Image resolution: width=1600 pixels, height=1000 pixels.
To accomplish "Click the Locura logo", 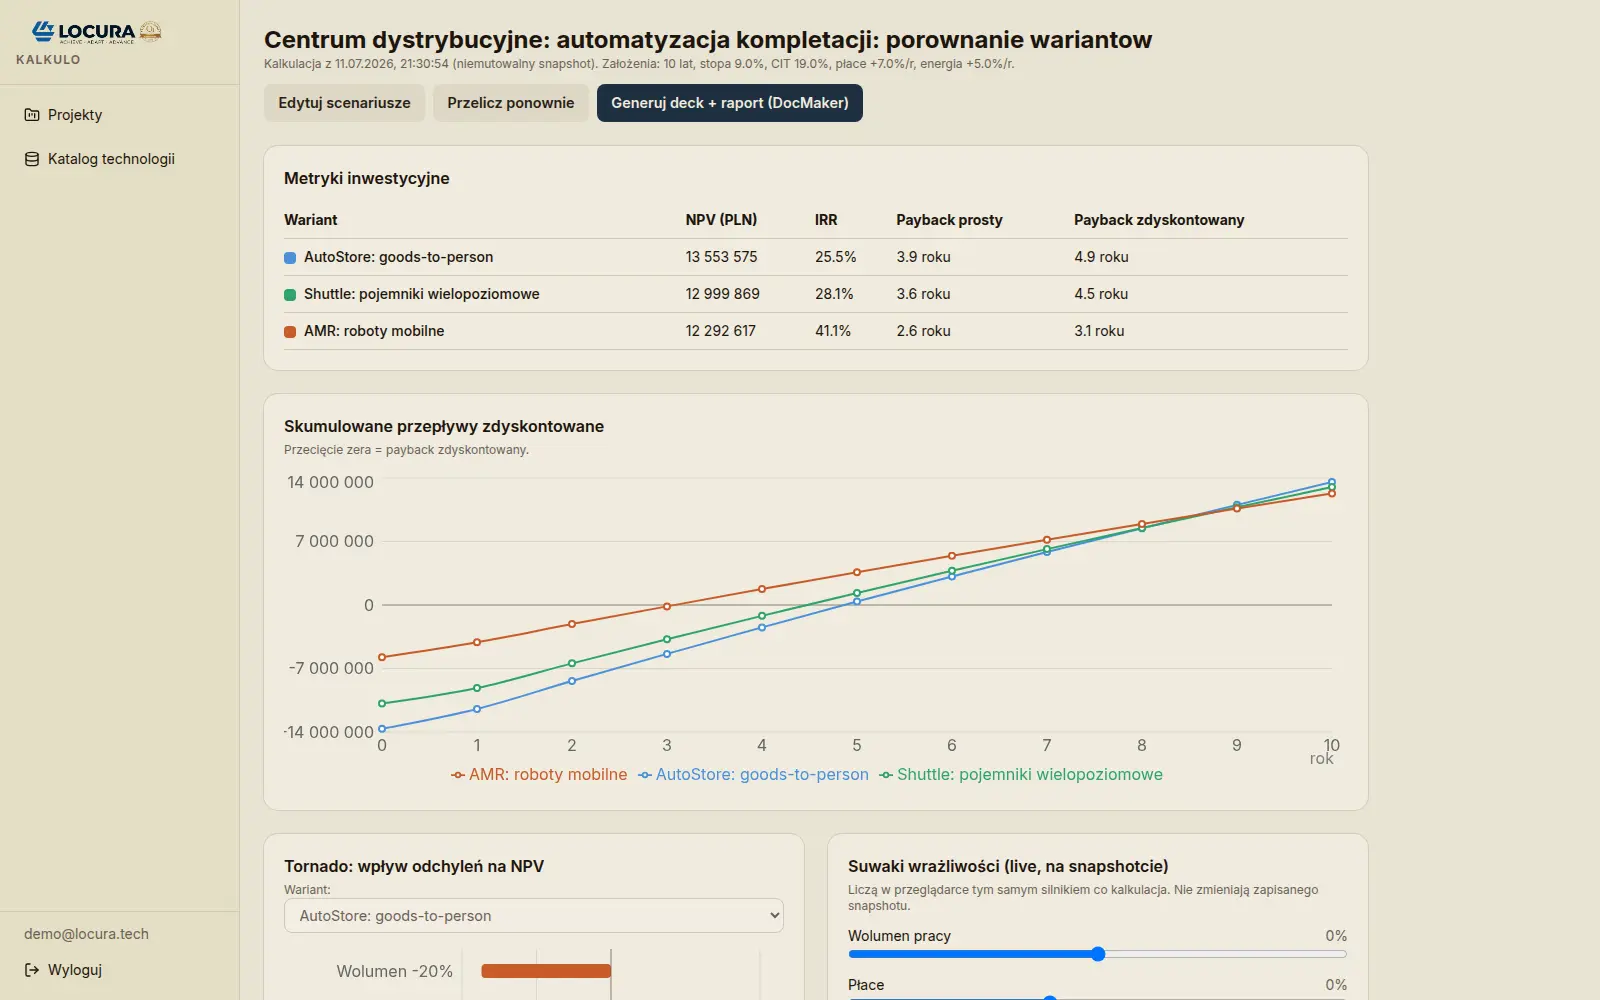I will point(96,32).
